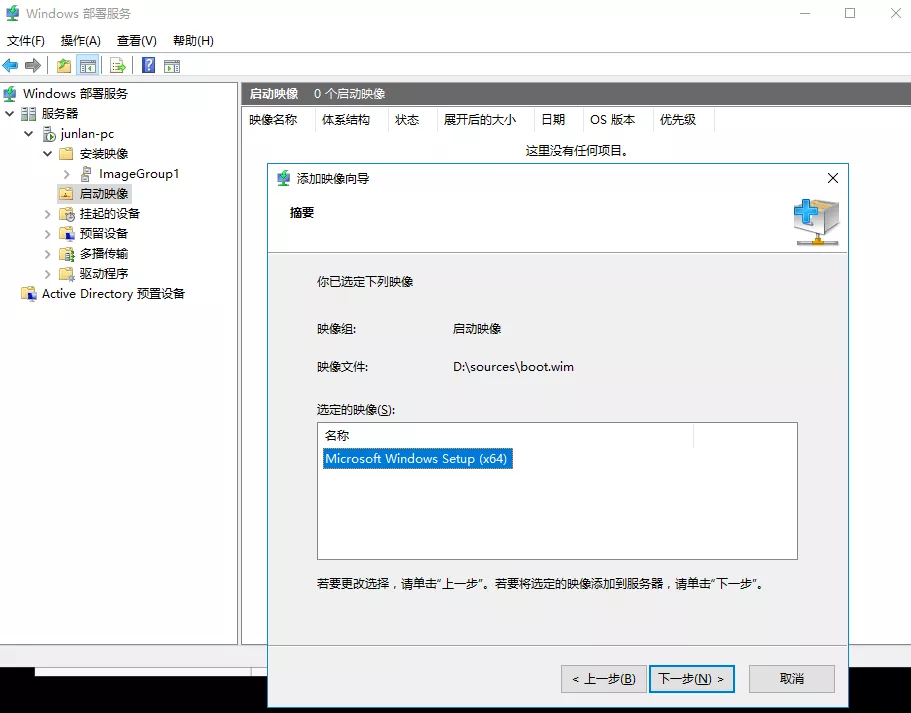Cancel the wizard with 取消 button
The image size is (911, 713).
791,679
